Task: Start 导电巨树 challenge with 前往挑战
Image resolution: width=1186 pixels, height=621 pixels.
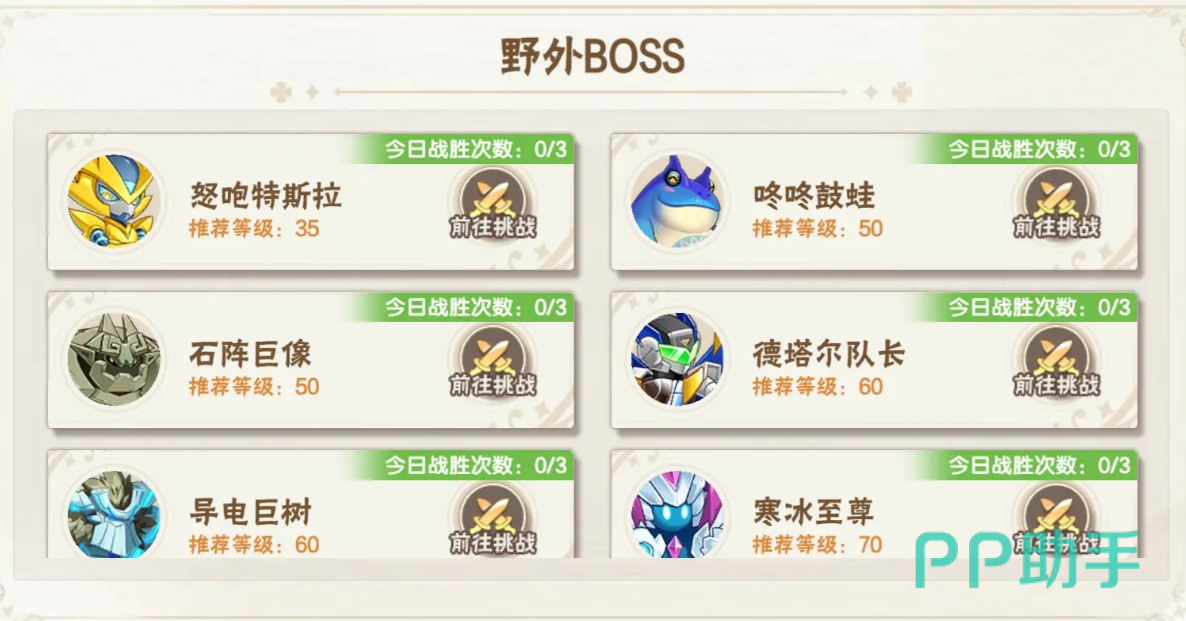Action: coord(492,518)
